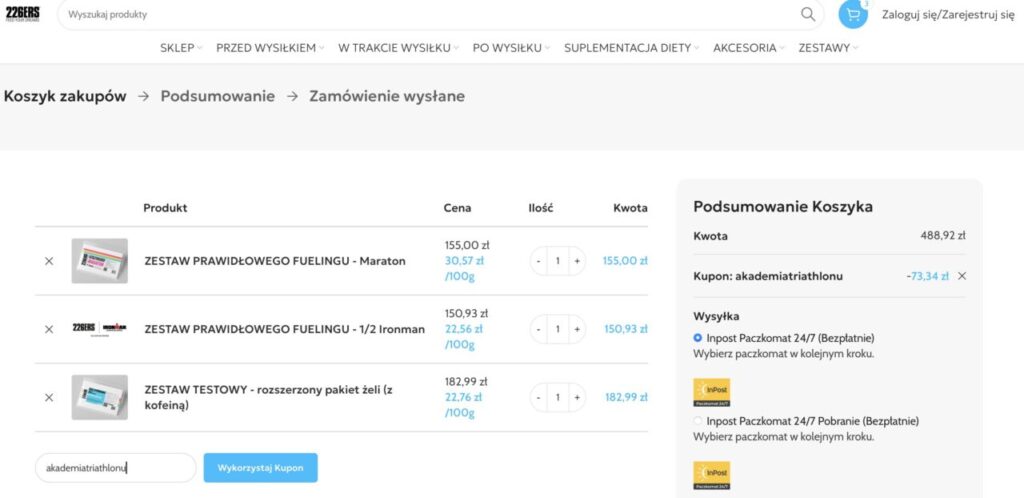Decrease 1/2 Ironman quantity with minus
The image size is (1024, 498).
(x=538, y=329)
